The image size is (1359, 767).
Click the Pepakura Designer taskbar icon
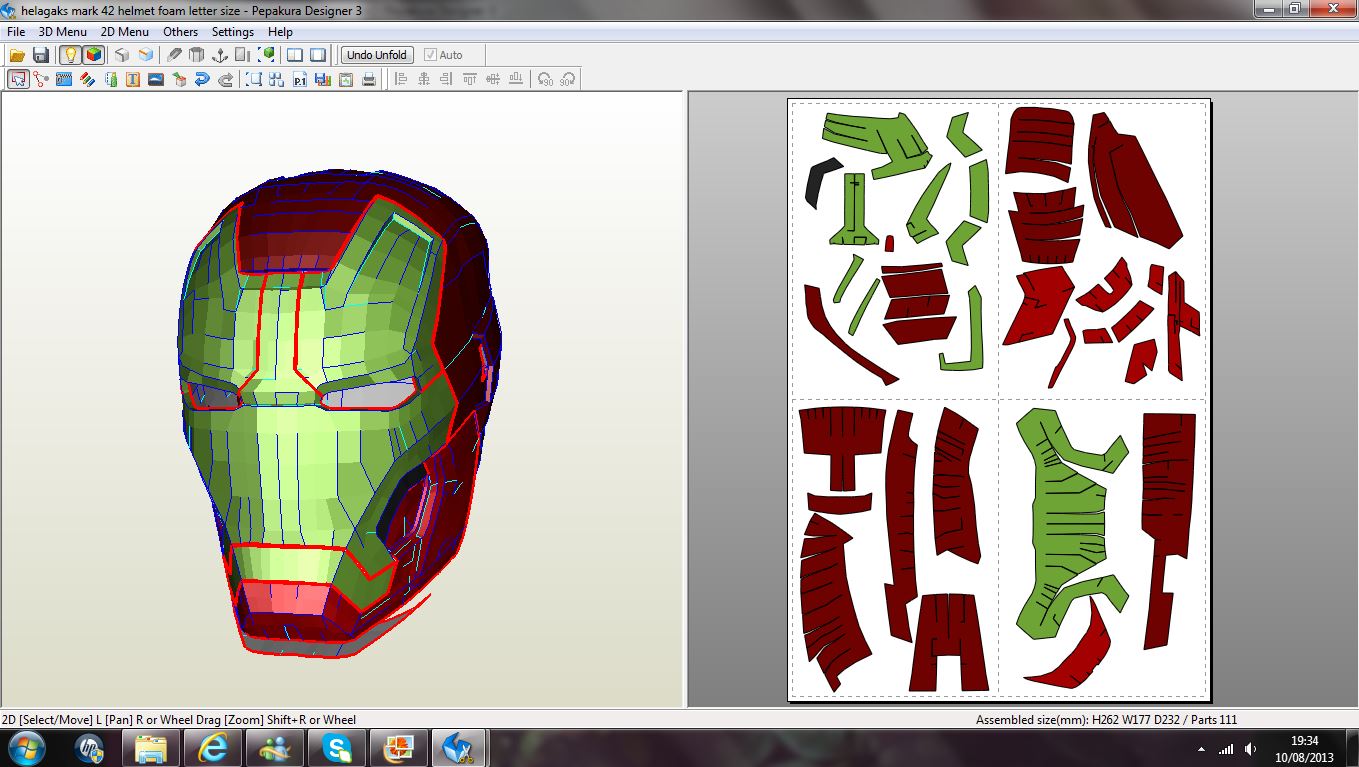(x=460, y=748)
